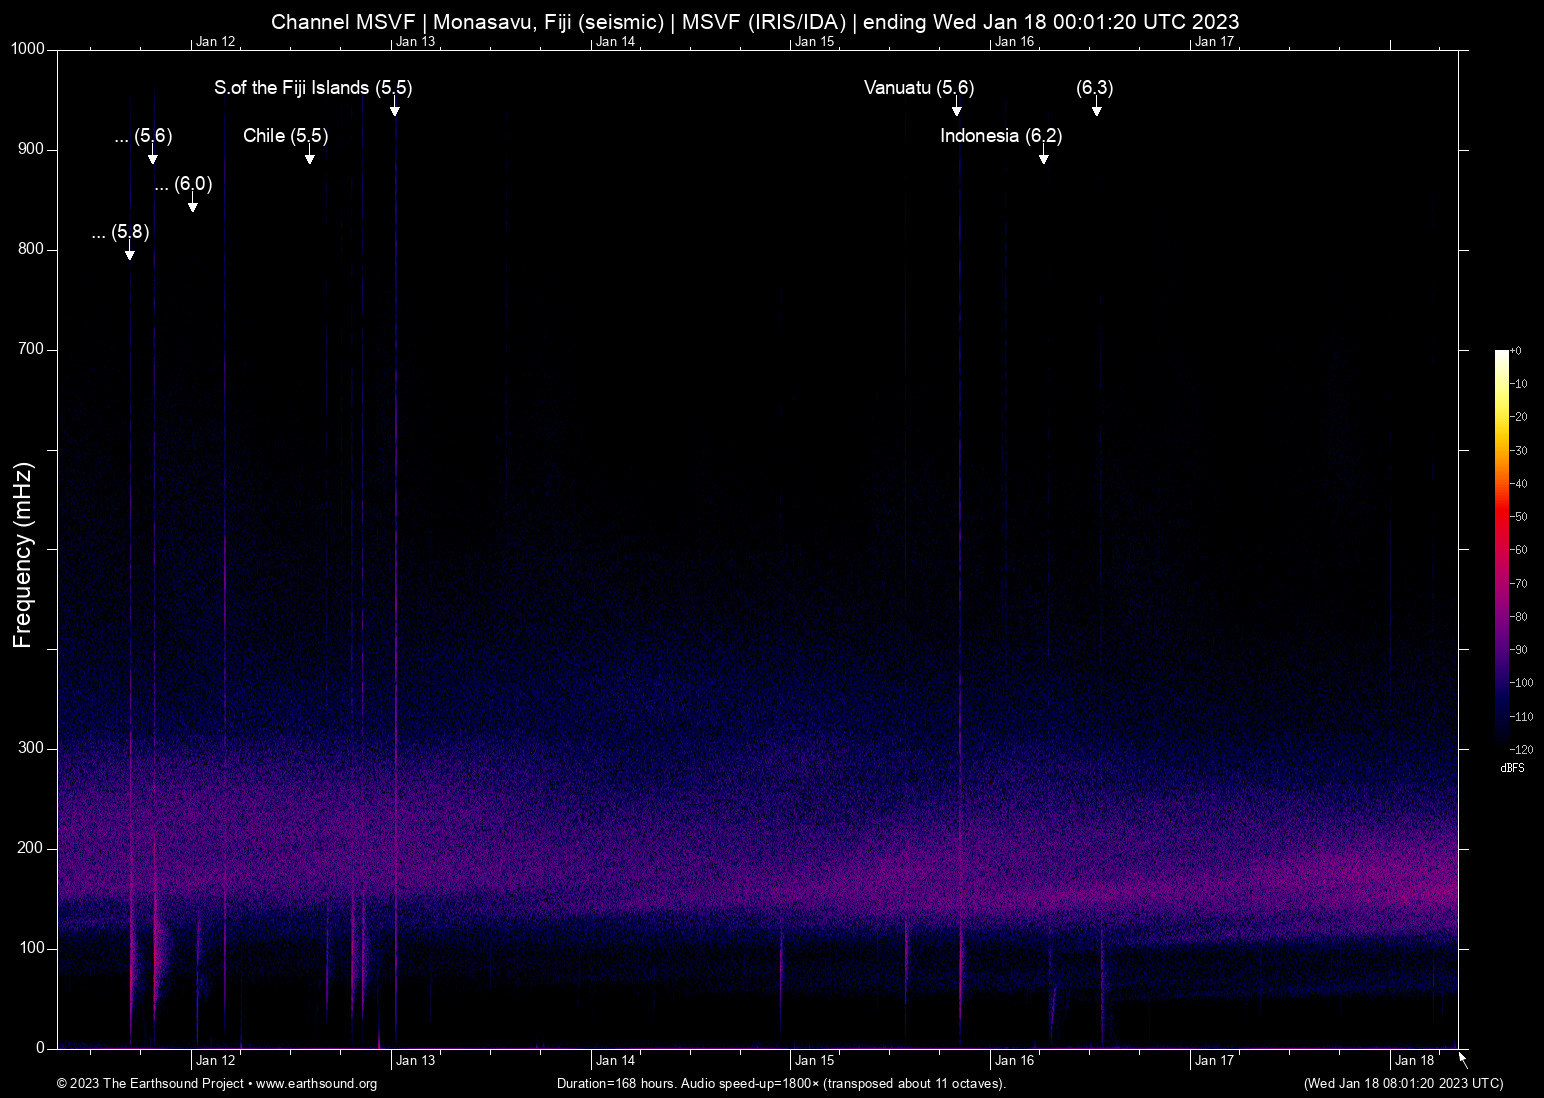This screenshot has height=1098, width=1544.
Task: Click the ... (6.0) event marker
Action: click(192, 205)
